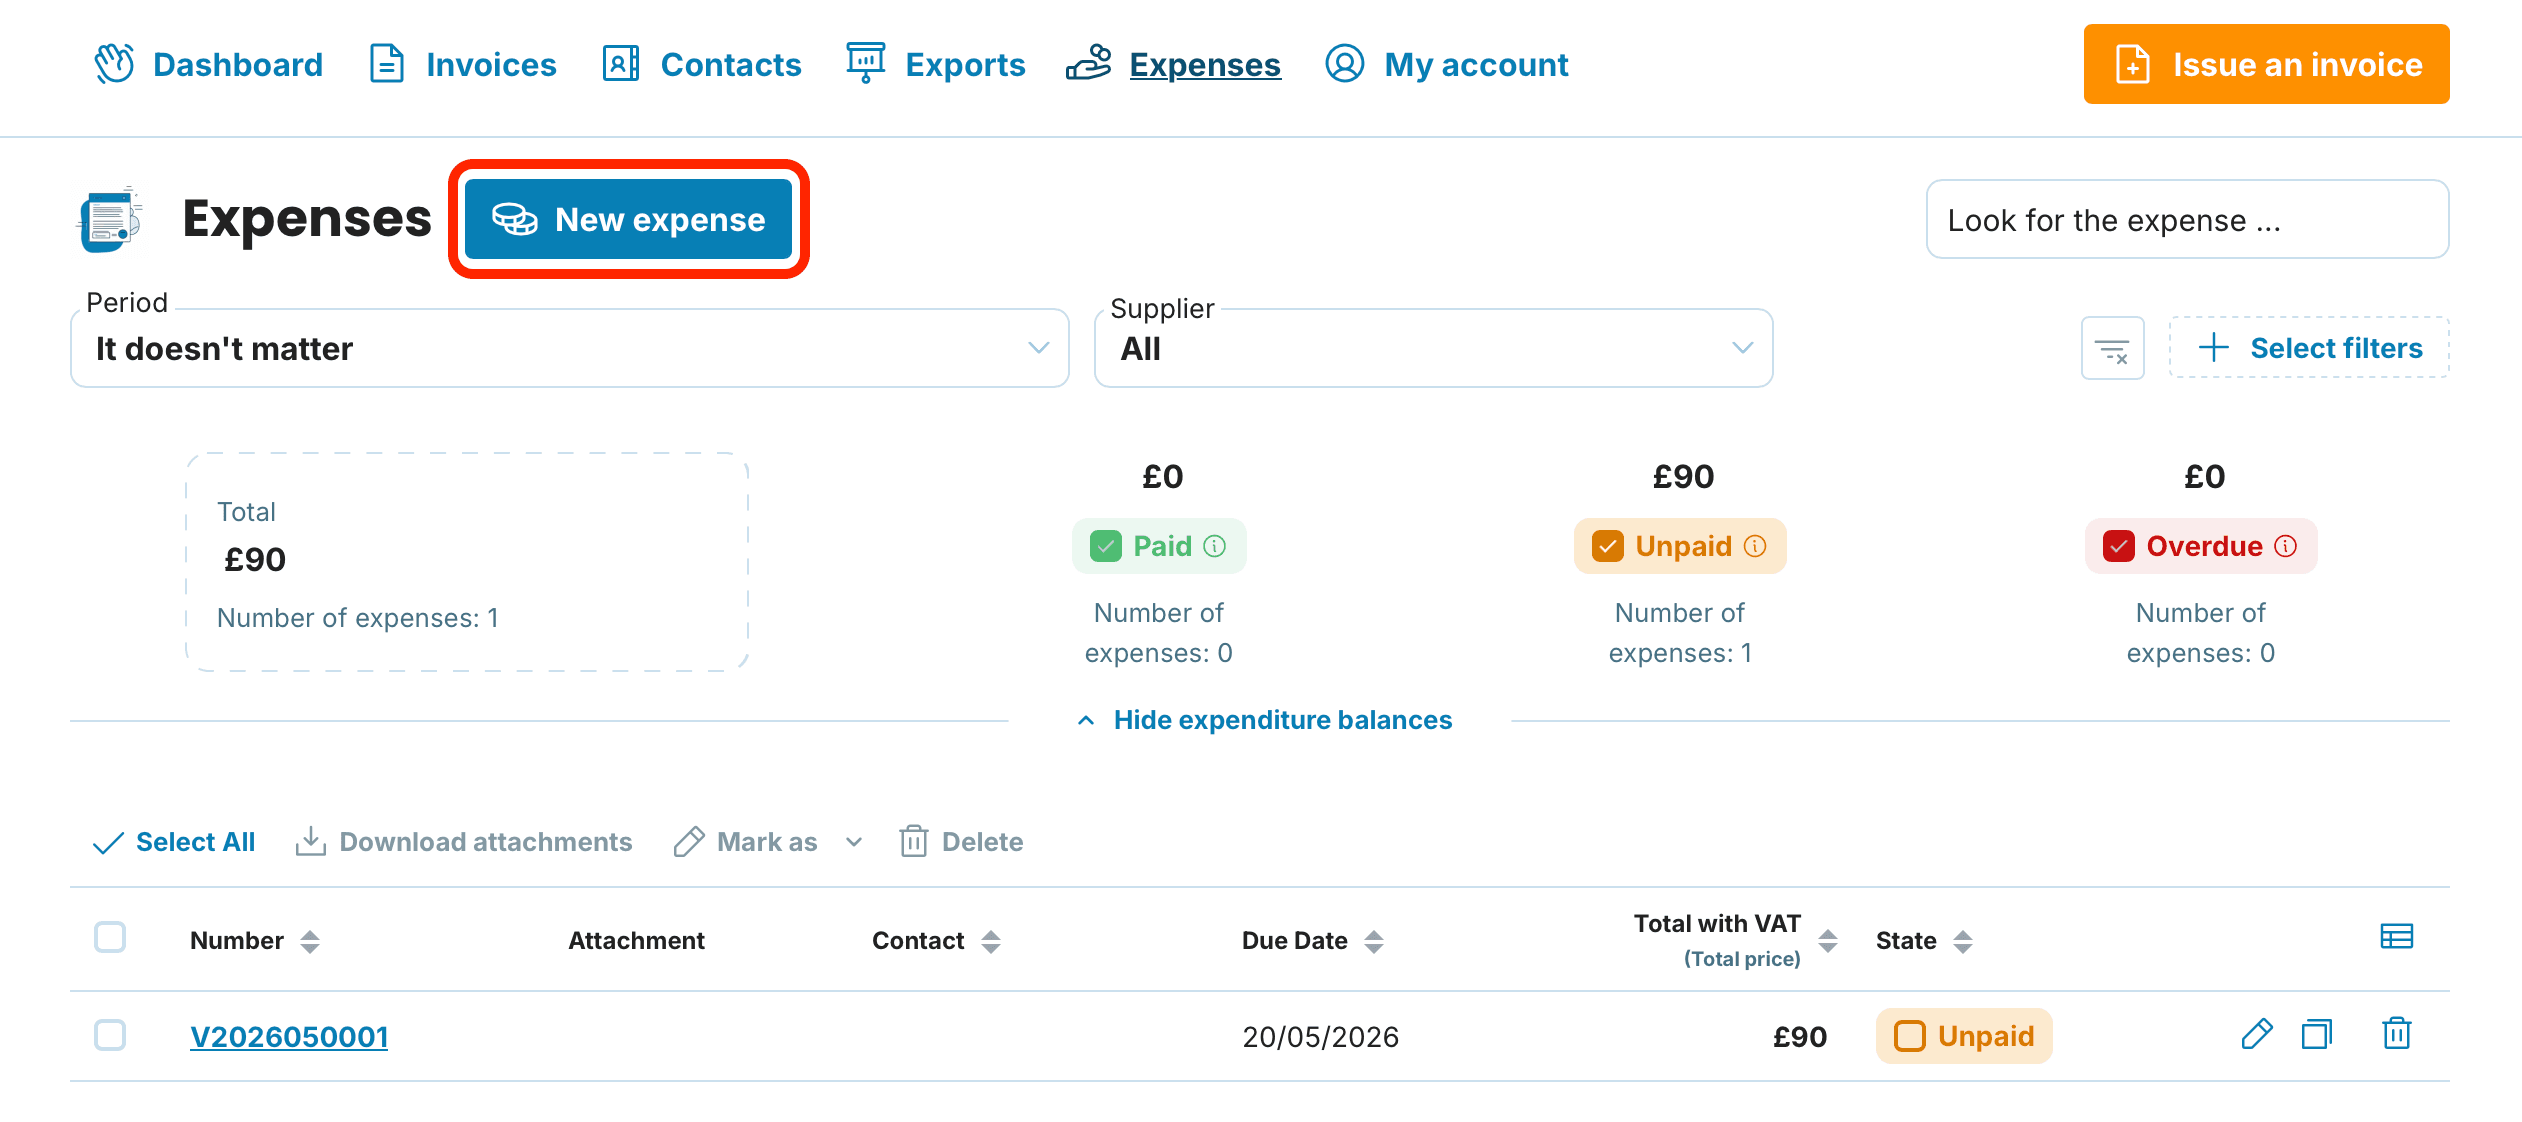Go to Invoices section

click(463, 64)
